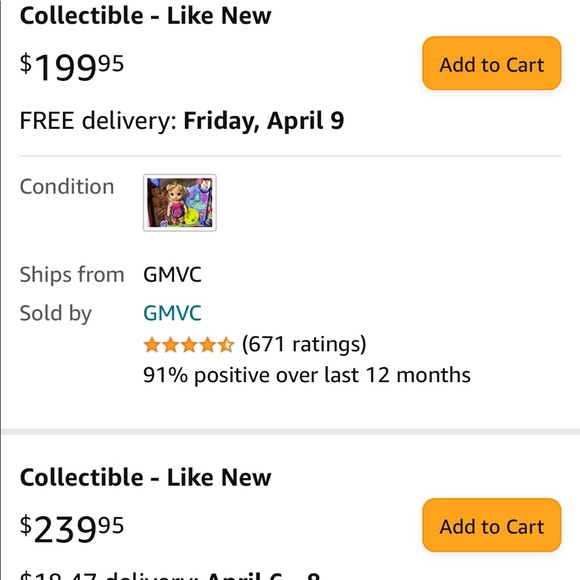580x580 pixels.
Task: Click the partially visible $18.47 delivery line
Action: click(x=170, y=575)
